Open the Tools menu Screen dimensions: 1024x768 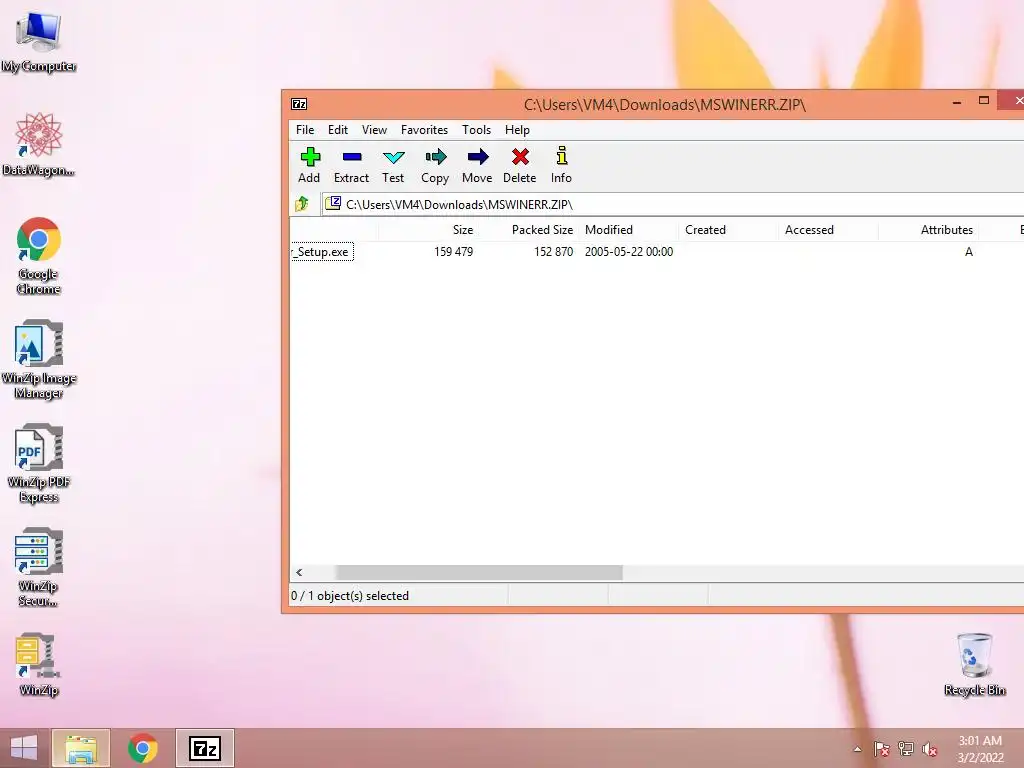click(x=476, y=130)
